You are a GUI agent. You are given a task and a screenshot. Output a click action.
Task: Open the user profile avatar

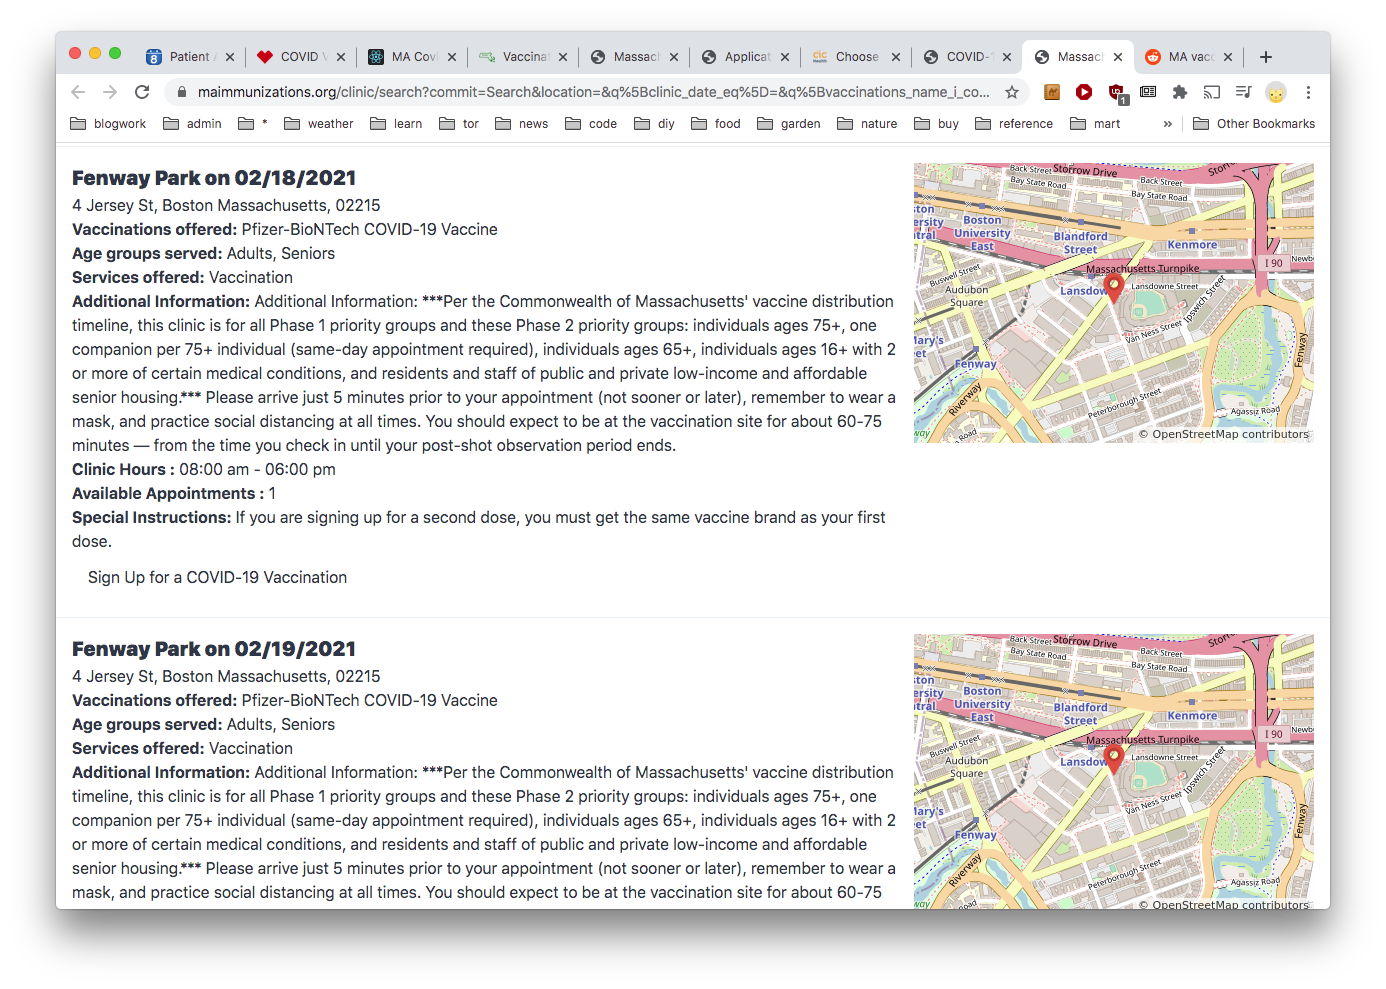click(1275, 92)
